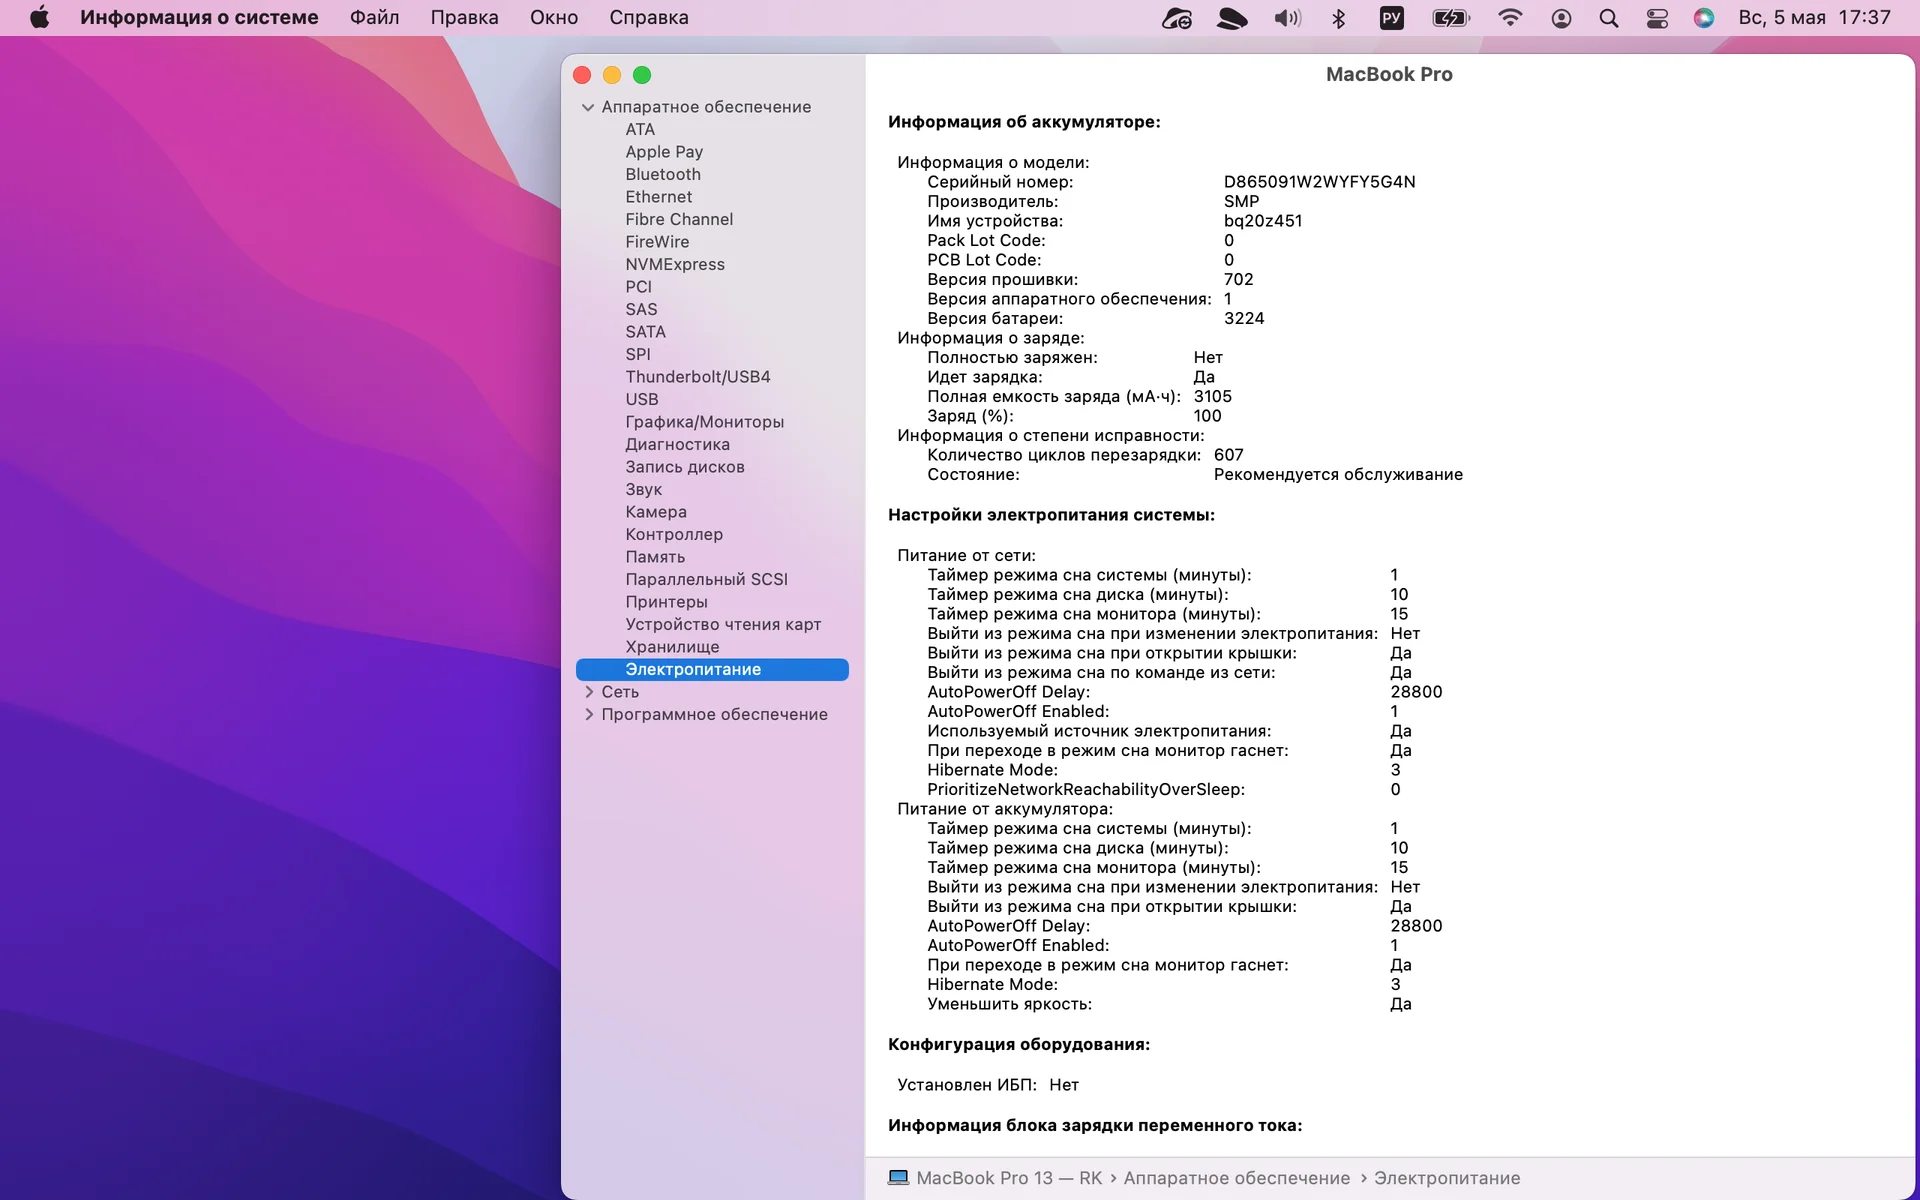Close the System Information window
The height and width of the screenshot is (1200, 1920).
coord(582,75)
